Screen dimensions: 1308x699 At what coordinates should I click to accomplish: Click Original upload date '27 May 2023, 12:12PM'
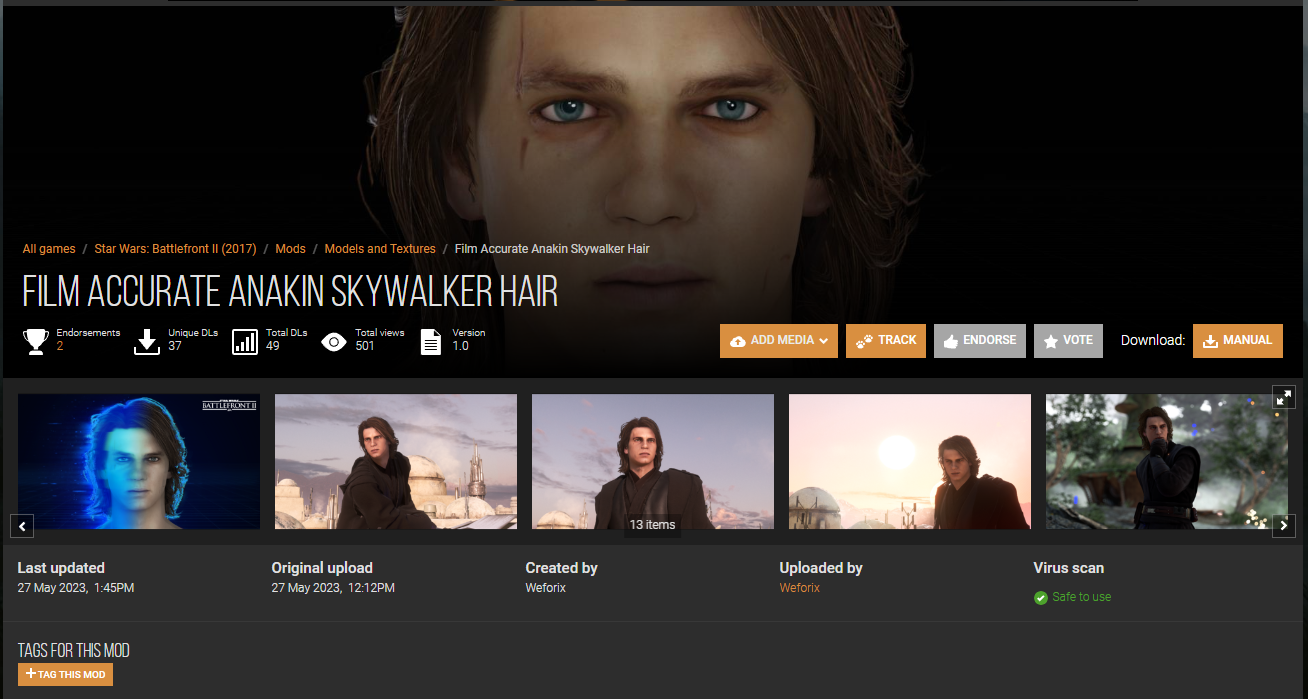pyautogui.click(x=333, y=588)
